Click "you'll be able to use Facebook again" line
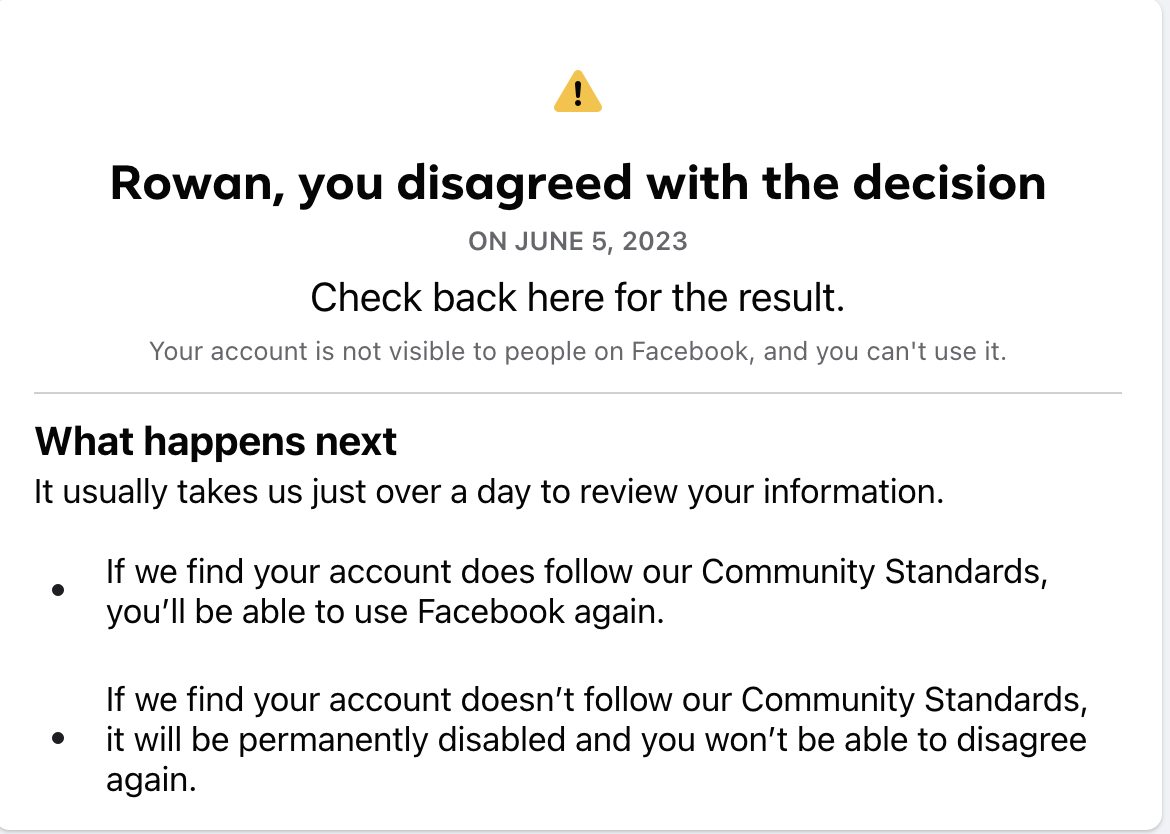1170x834 pixels. click(385, 612)
